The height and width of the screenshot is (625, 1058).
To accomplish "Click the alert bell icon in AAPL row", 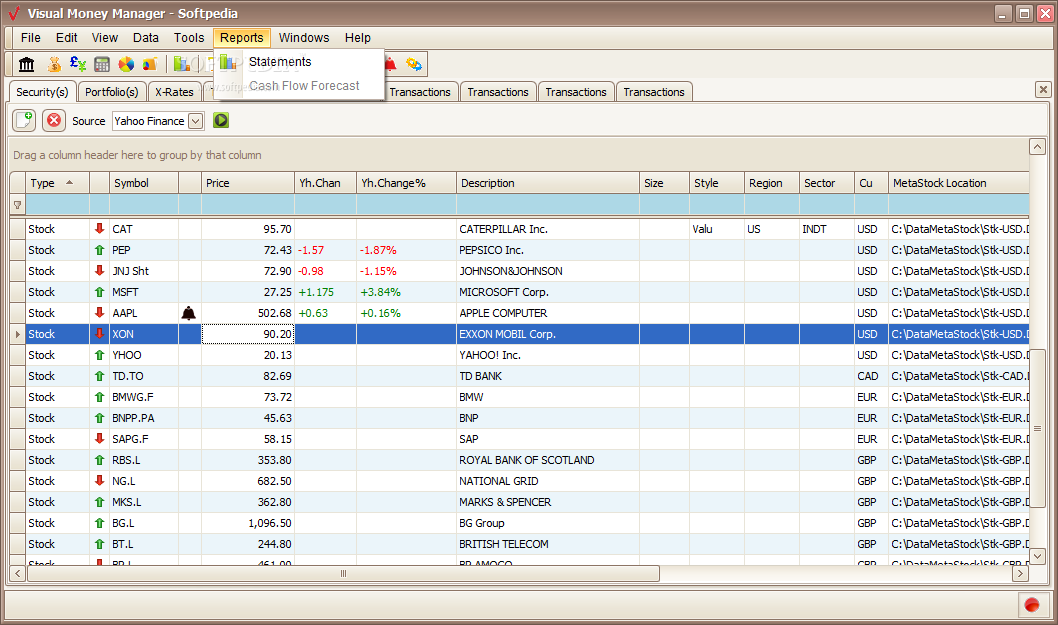I will point(189,313).
